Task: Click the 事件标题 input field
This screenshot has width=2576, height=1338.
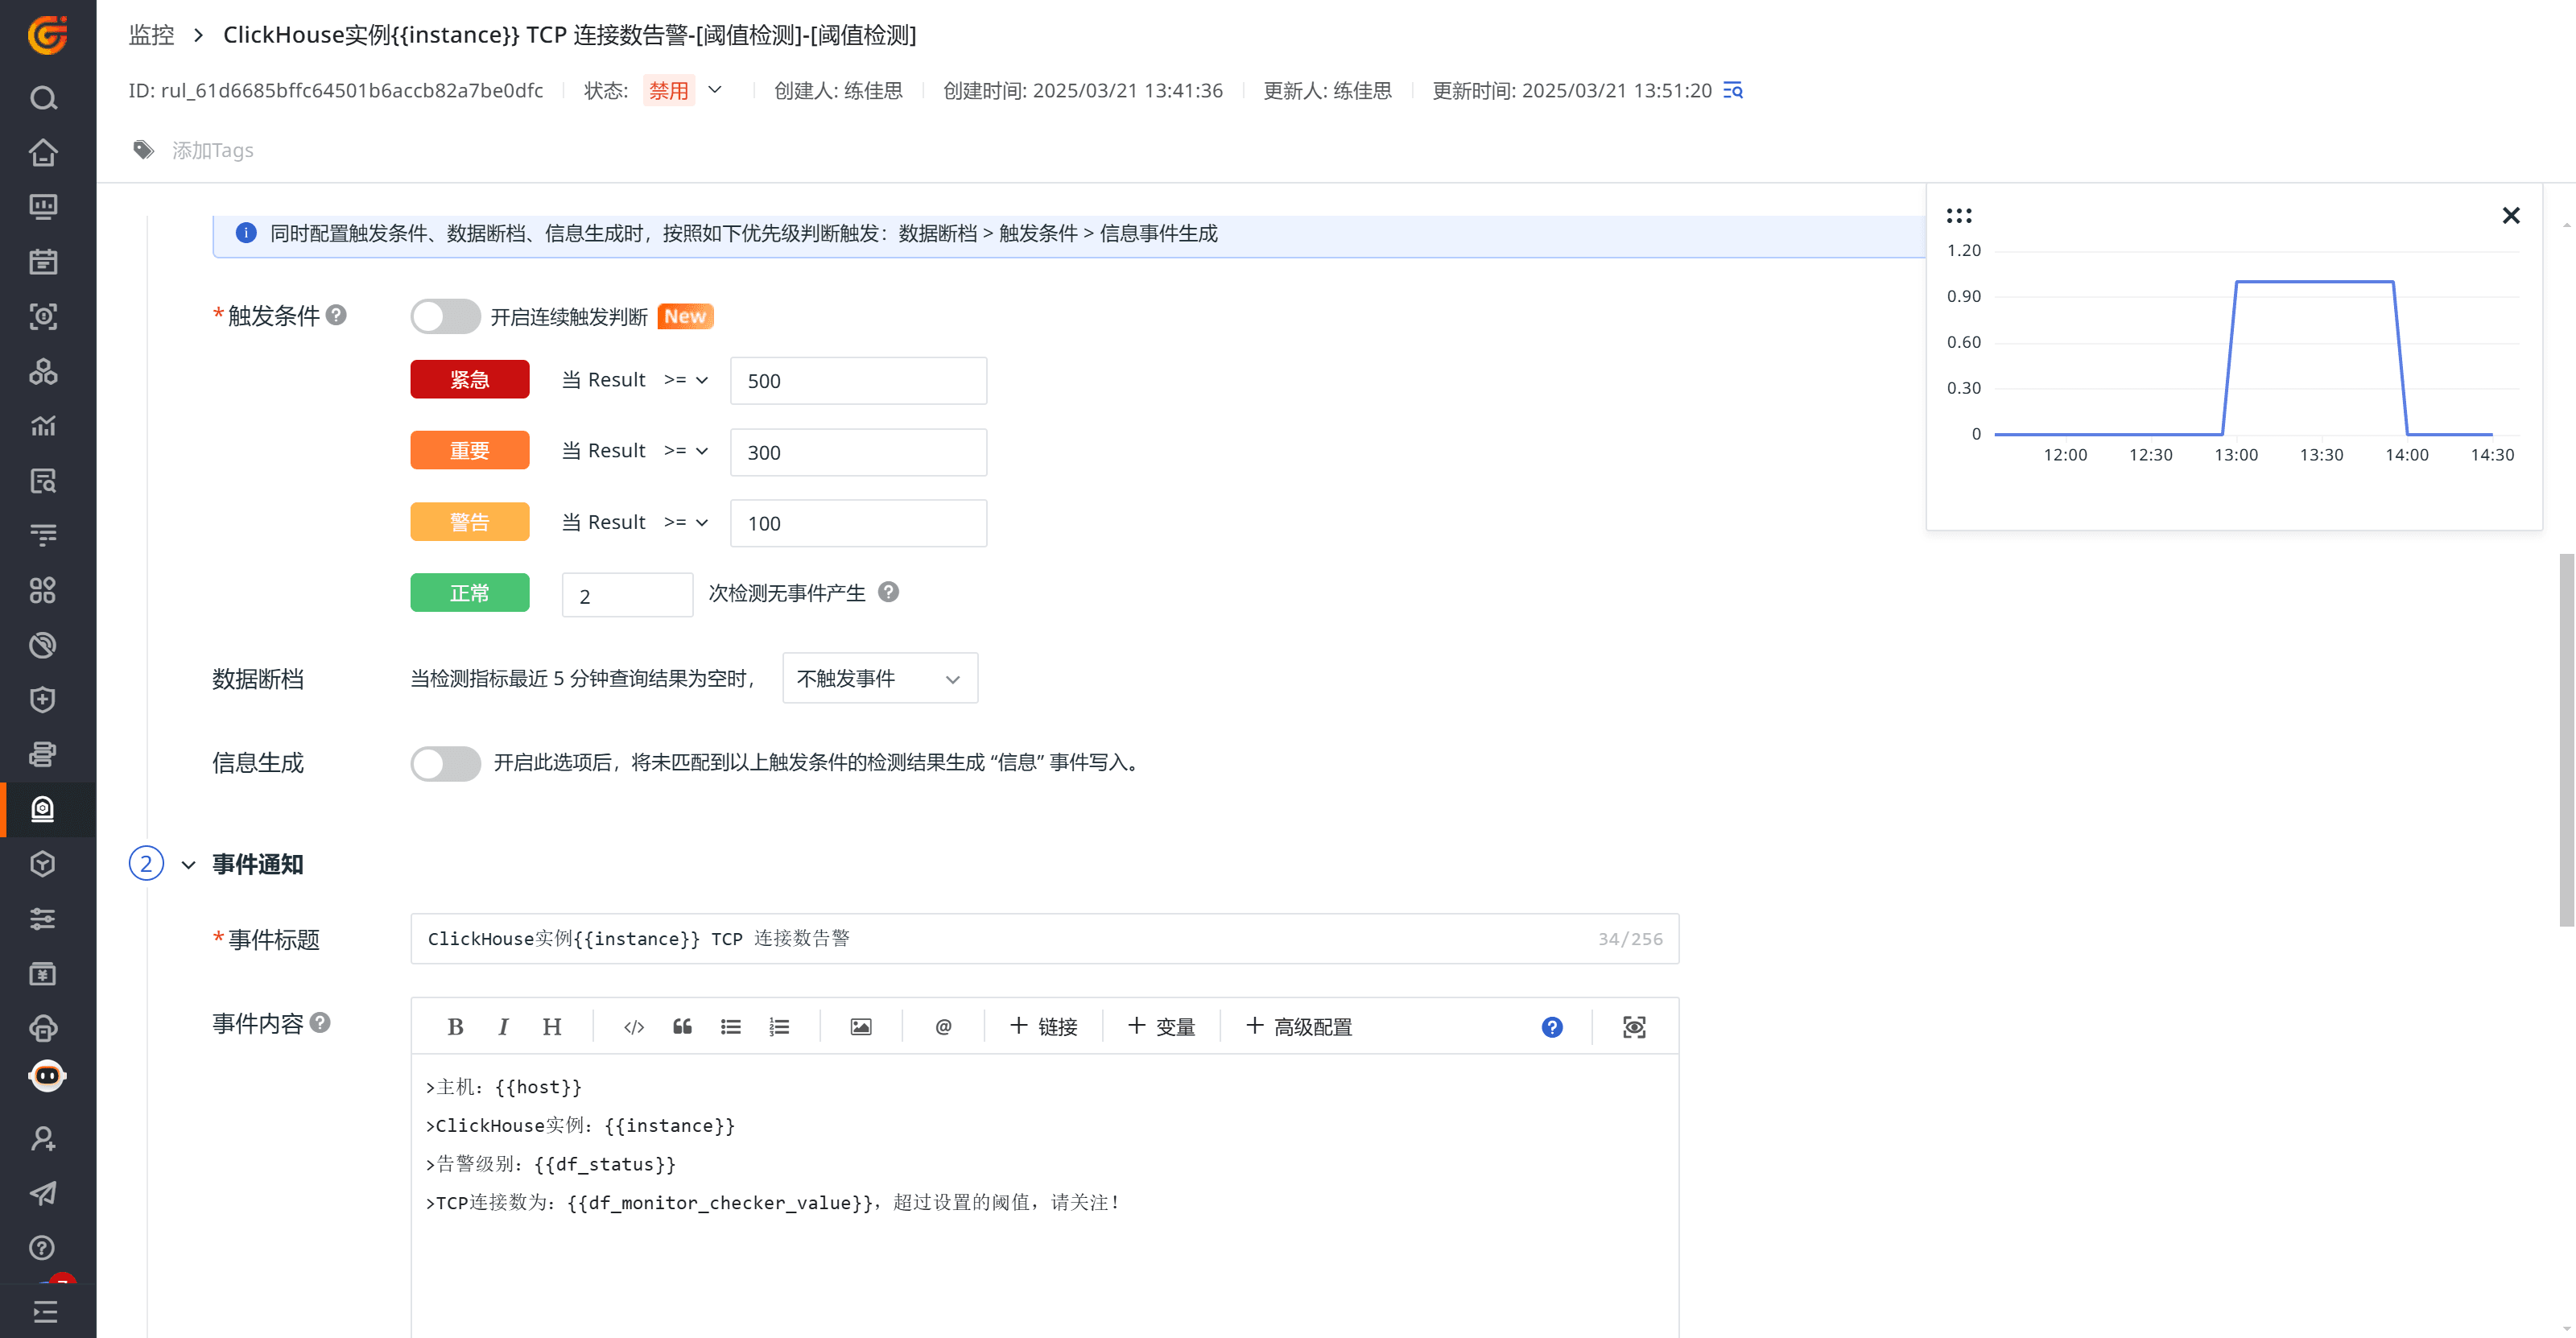Action: click(x=1045, y=938)
